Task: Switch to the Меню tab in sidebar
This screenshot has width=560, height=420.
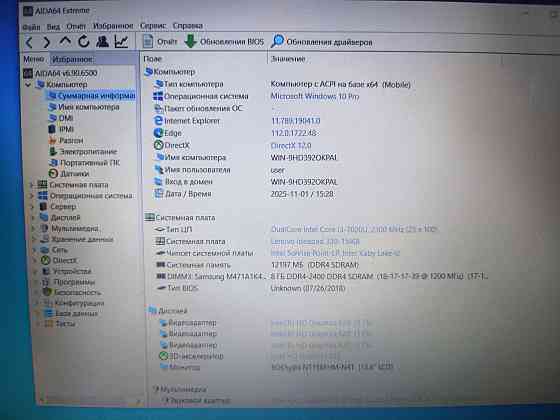Action: pyautogui.click(x=34, y=59)
